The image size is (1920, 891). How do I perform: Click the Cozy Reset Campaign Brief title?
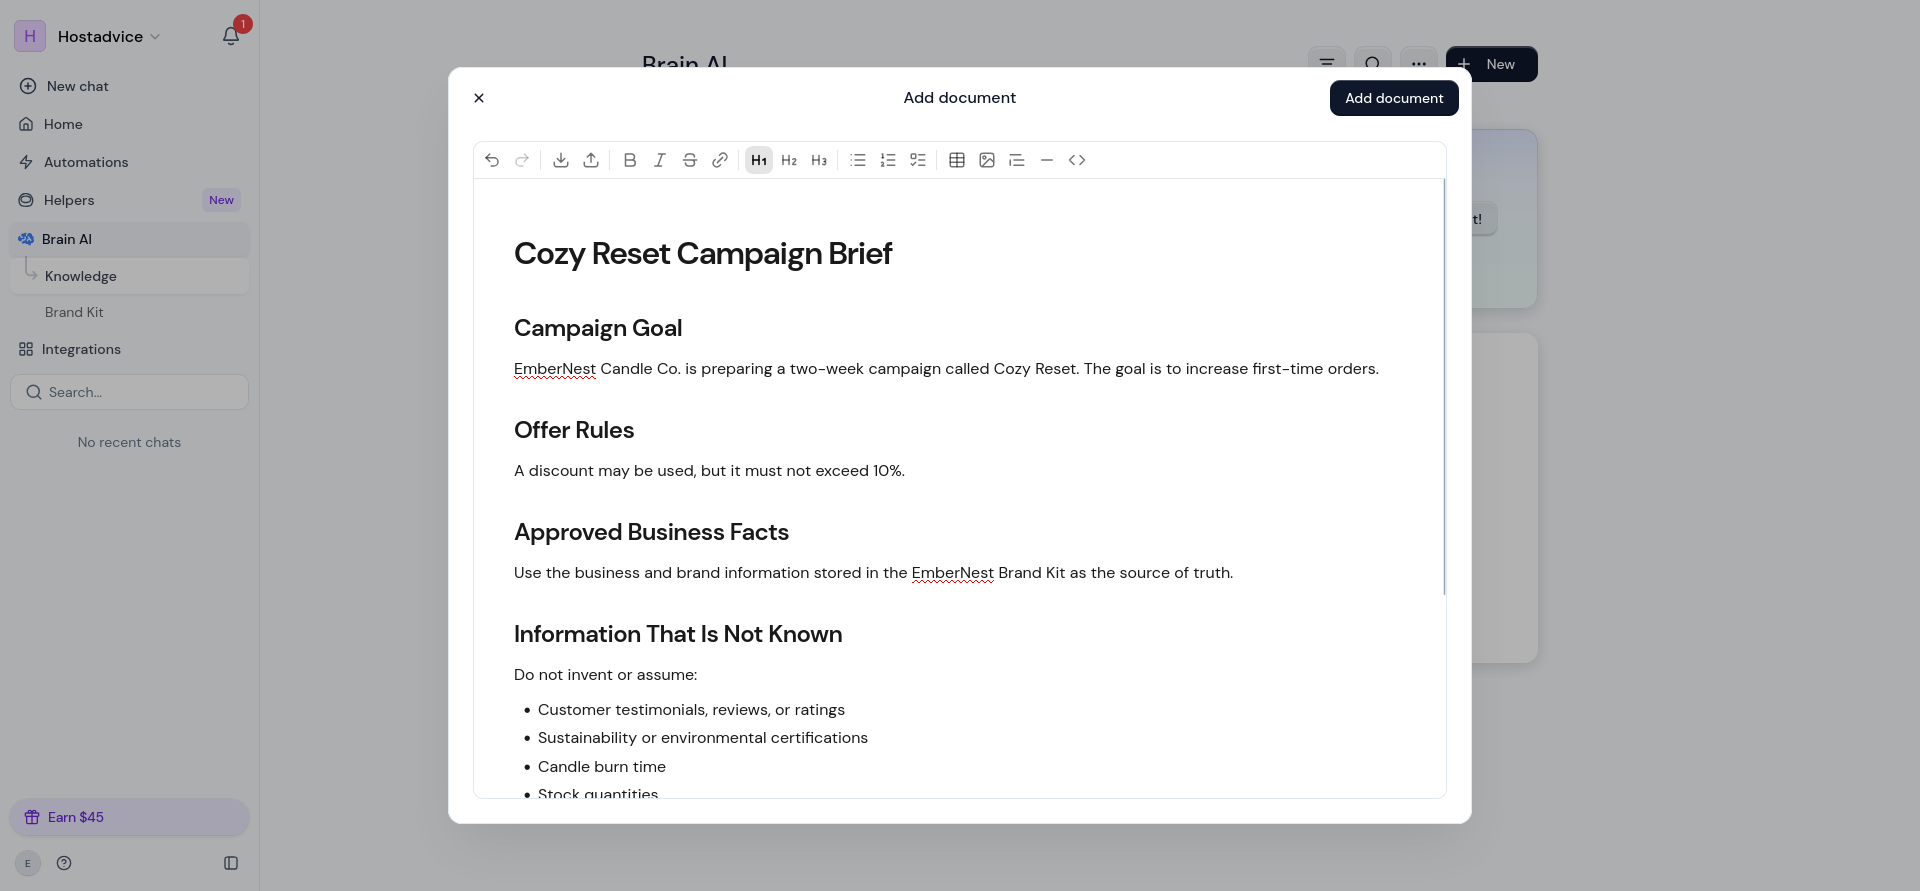click(x=703, y=254)
